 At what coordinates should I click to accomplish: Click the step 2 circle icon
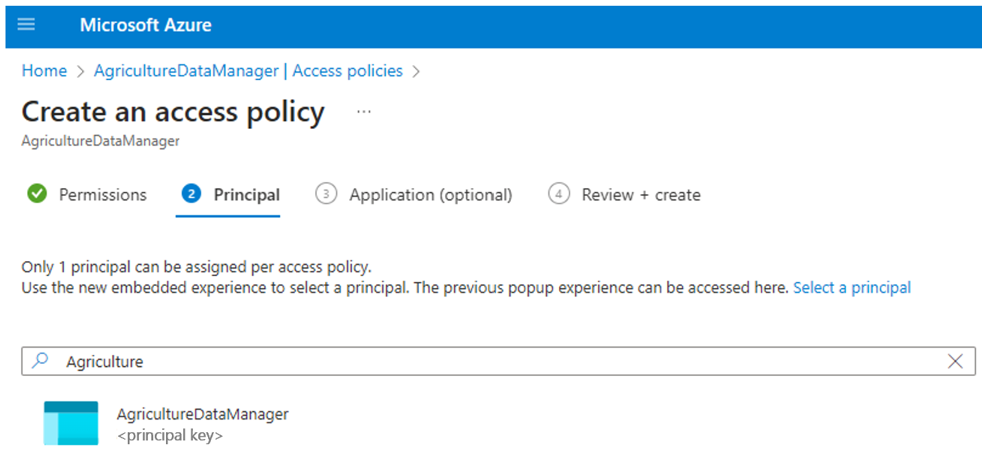191,194
